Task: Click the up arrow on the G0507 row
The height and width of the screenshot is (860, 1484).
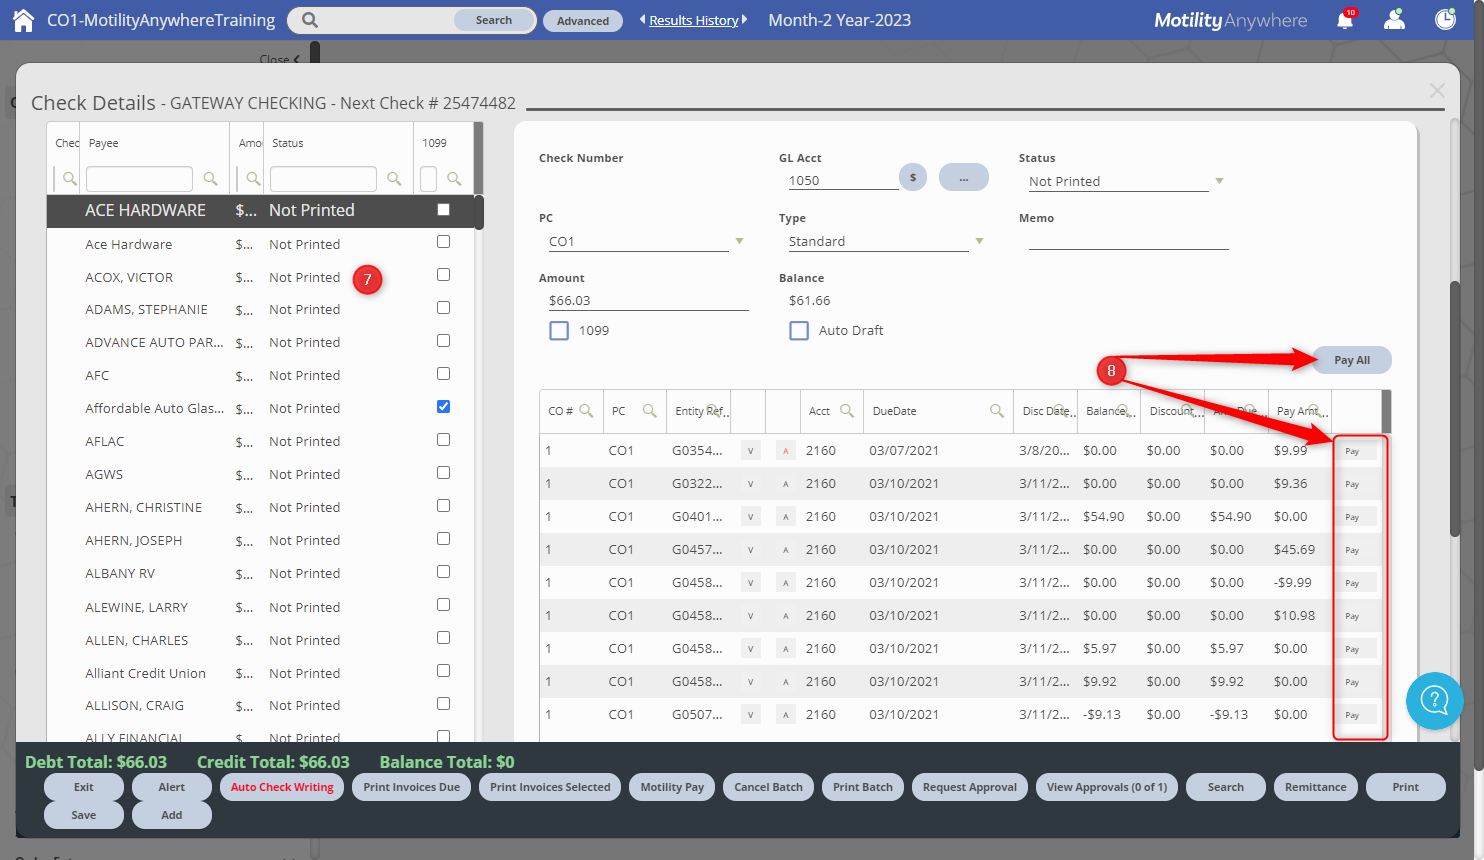Action: pos(786,715)
